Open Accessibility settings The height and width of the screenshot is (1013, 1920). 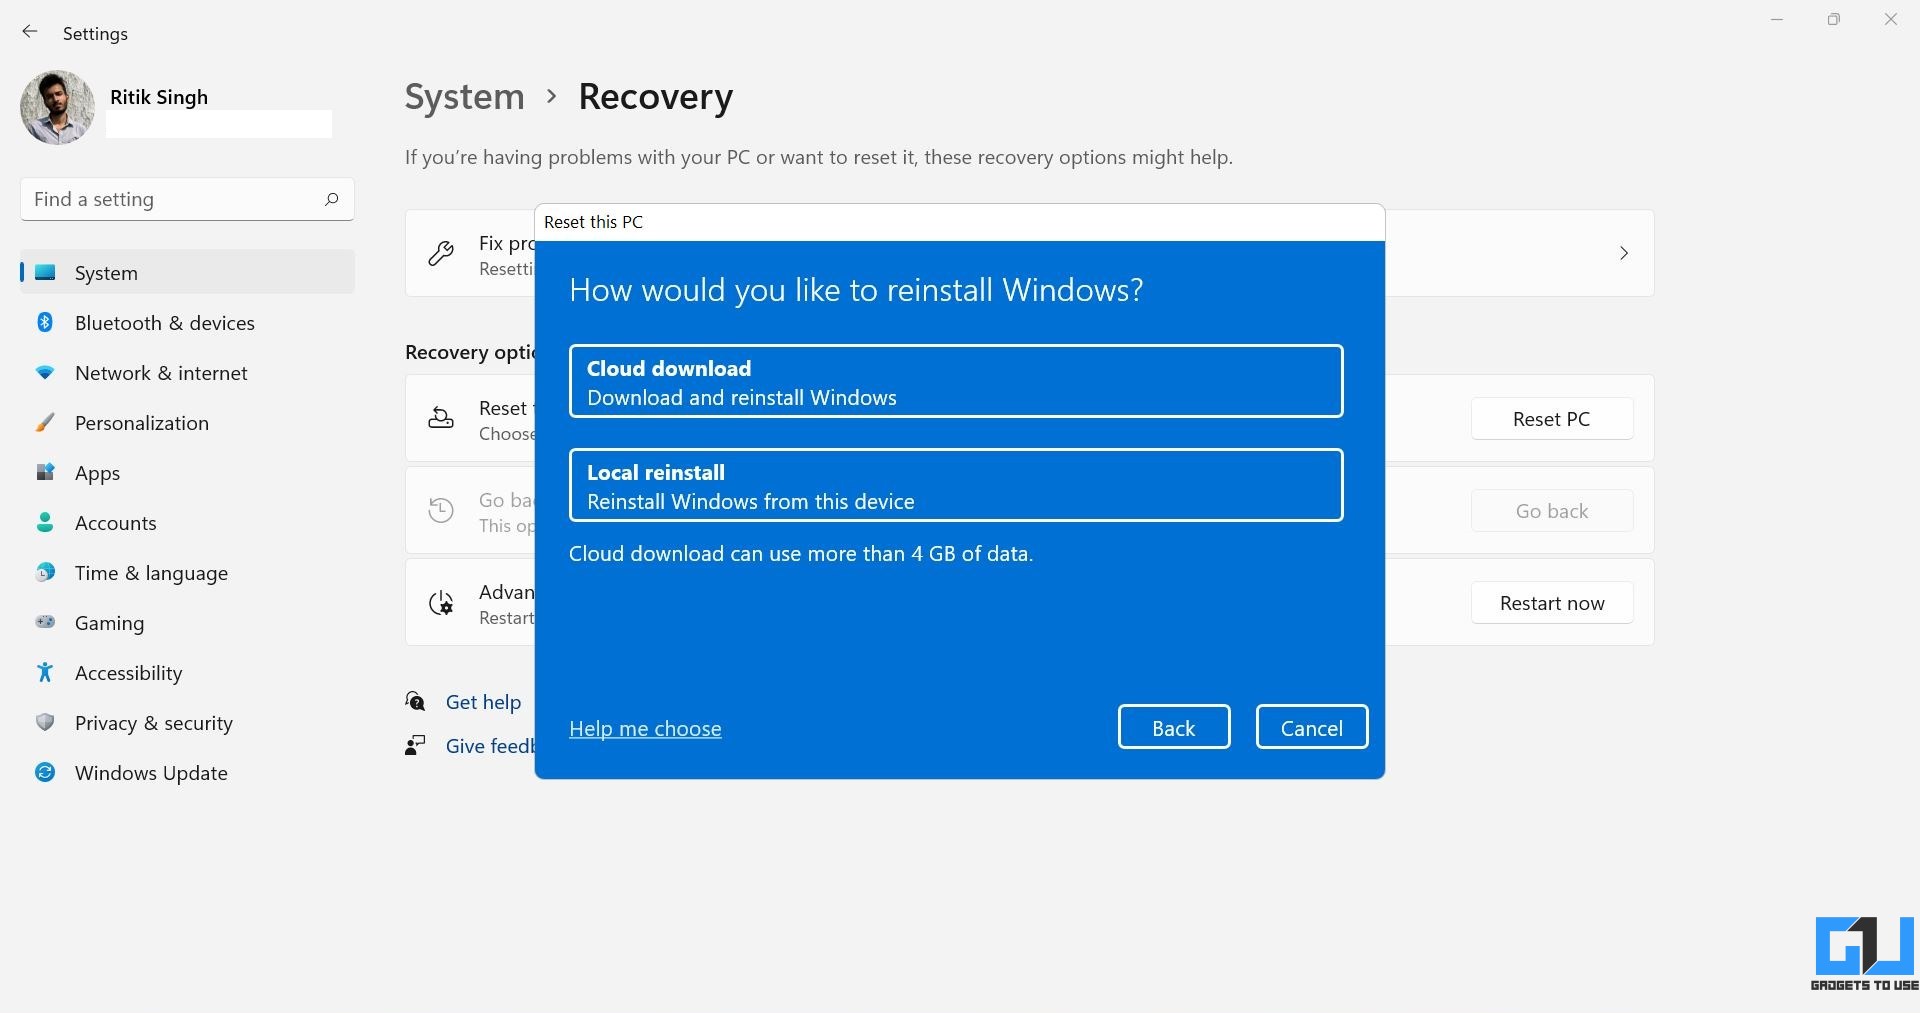(x=187, y=672)
